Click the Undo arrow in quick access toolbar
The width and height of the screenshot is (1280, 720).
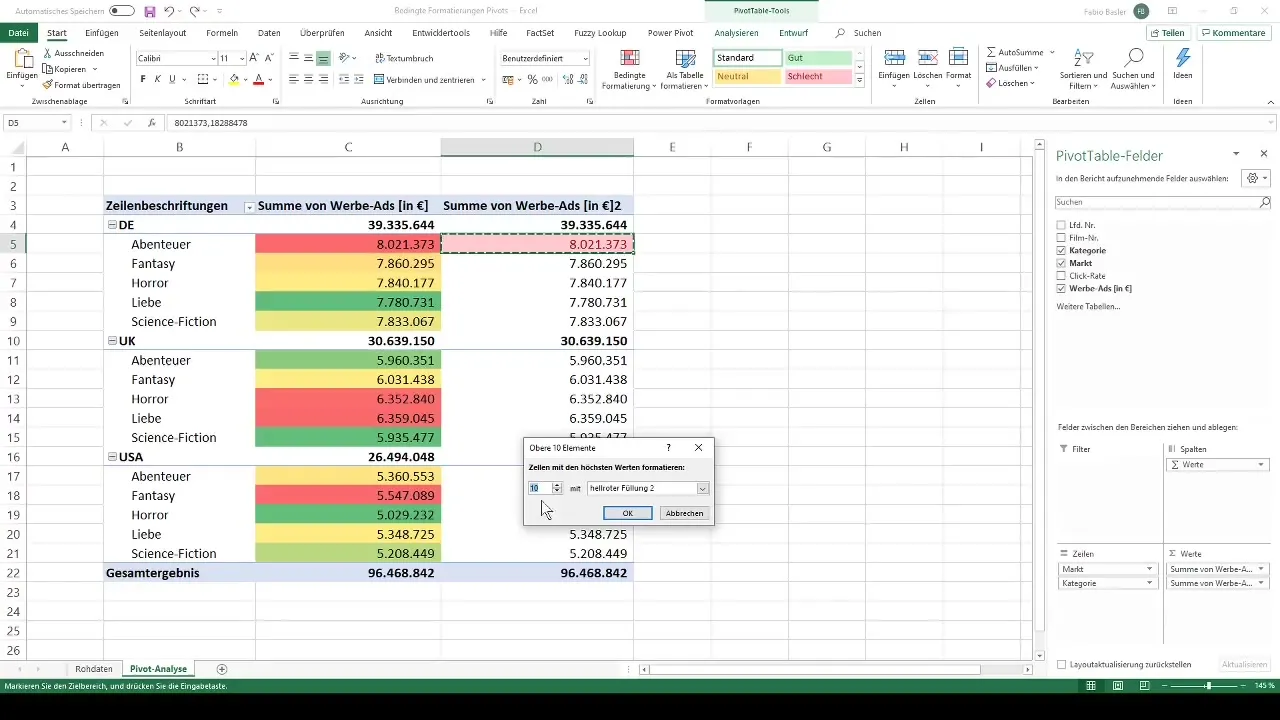[x=170, y=11]
